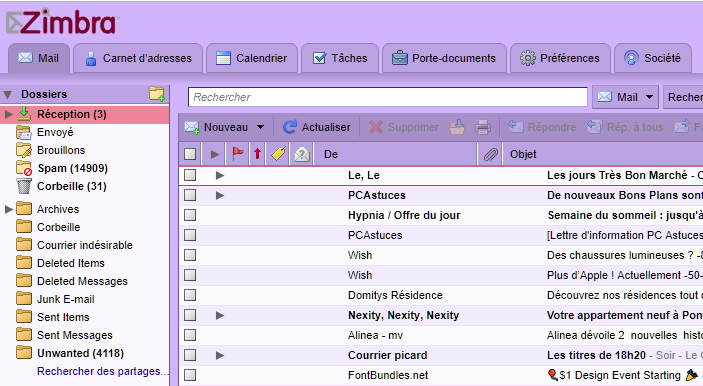
Task: Check the box for Nexity conversation
Action: [x=190, y=315]
